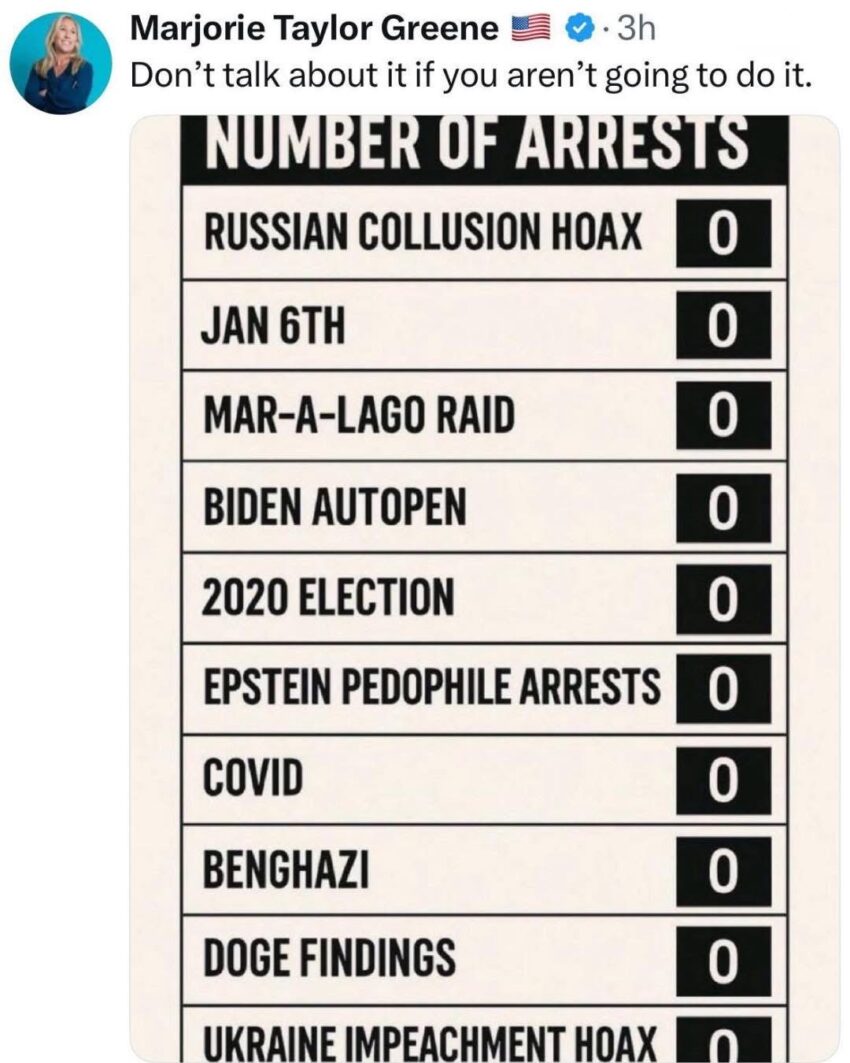Click the zero beside EPSTEIN PEDOPHILE ARRESTS
The width and height of the screenshot is (850, 1063).
click(x=723, y=689)
